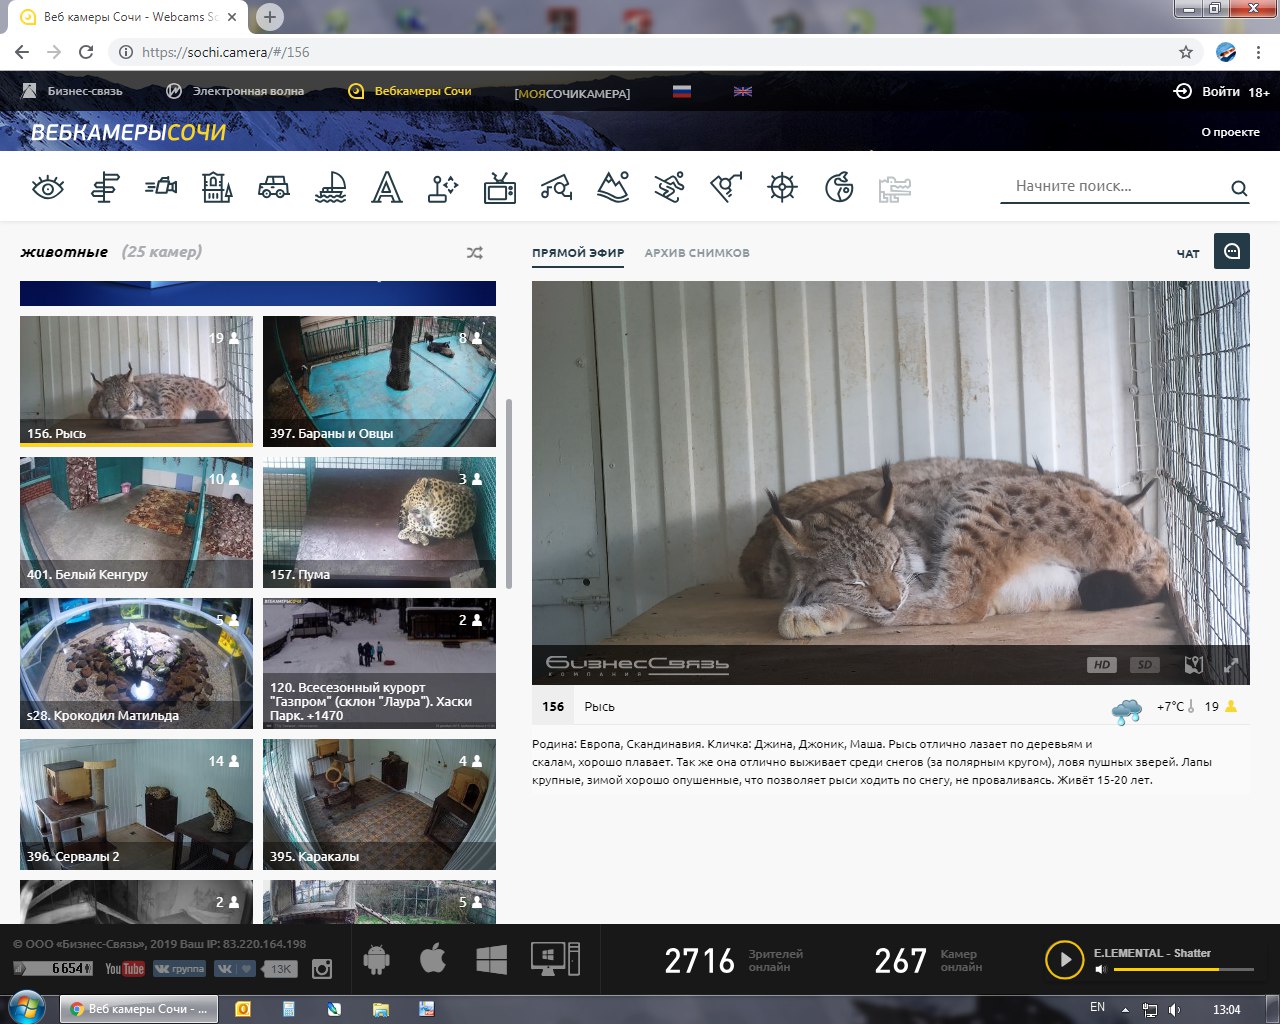Open the VK группа footer button
Screen dimensions: 1280x1024
click(x=179, y=968)
